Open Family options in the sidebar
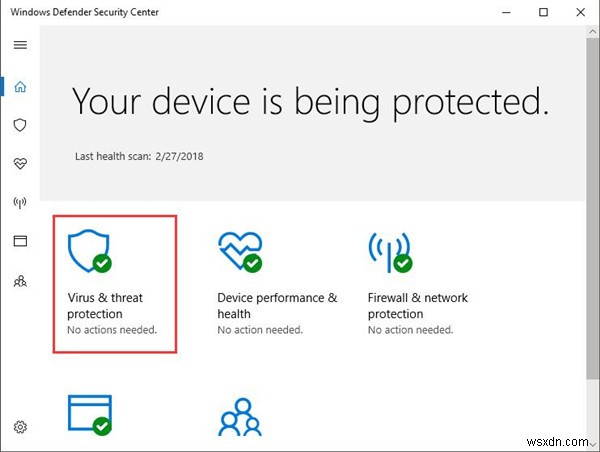This screenshot has height=452, width=600. pyautogui.click(x=20, y=282)
